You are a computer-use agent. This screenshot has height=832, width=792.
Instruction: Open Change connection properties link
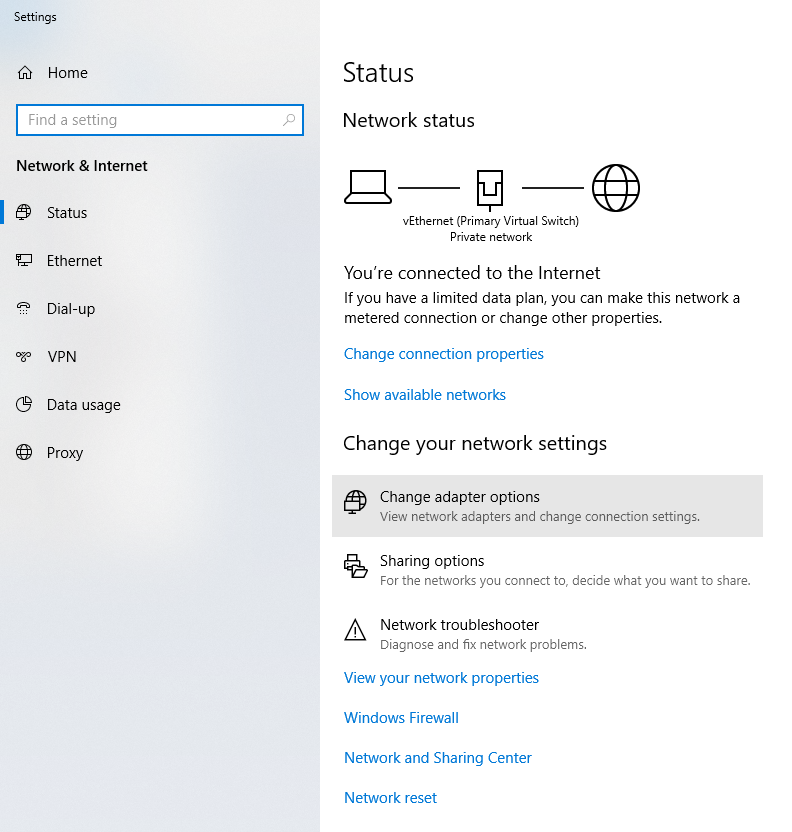click(x=443, y=354)
